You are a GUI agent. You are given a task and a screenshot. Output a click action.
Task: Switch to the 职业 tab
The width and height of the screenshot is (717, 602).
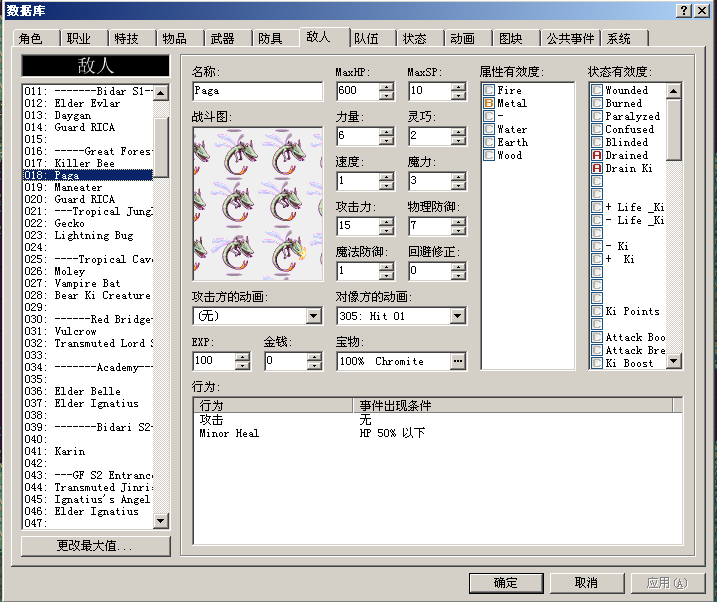85,38
